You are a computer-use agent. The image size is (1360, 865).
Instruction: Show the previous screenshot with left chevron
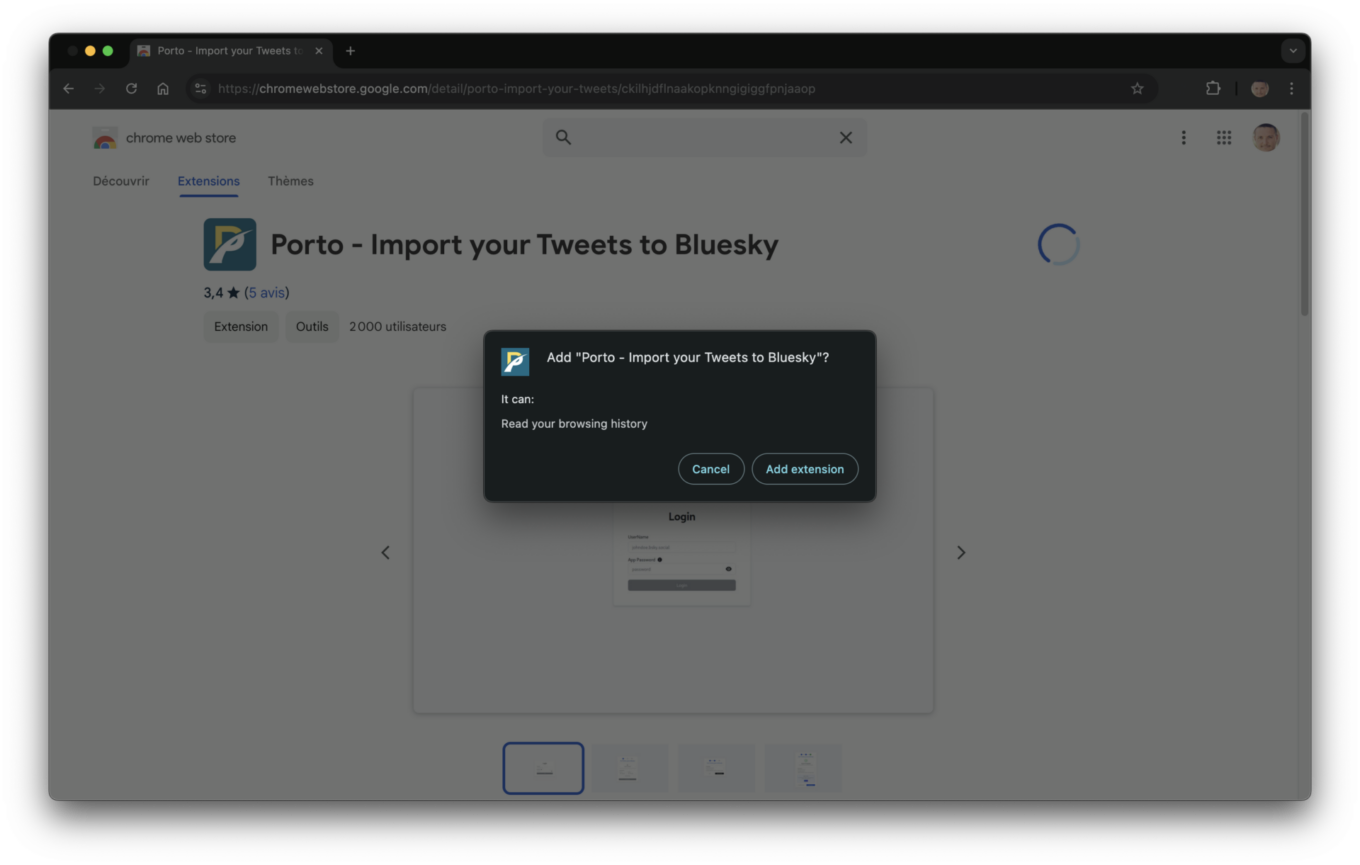point(385,552)
